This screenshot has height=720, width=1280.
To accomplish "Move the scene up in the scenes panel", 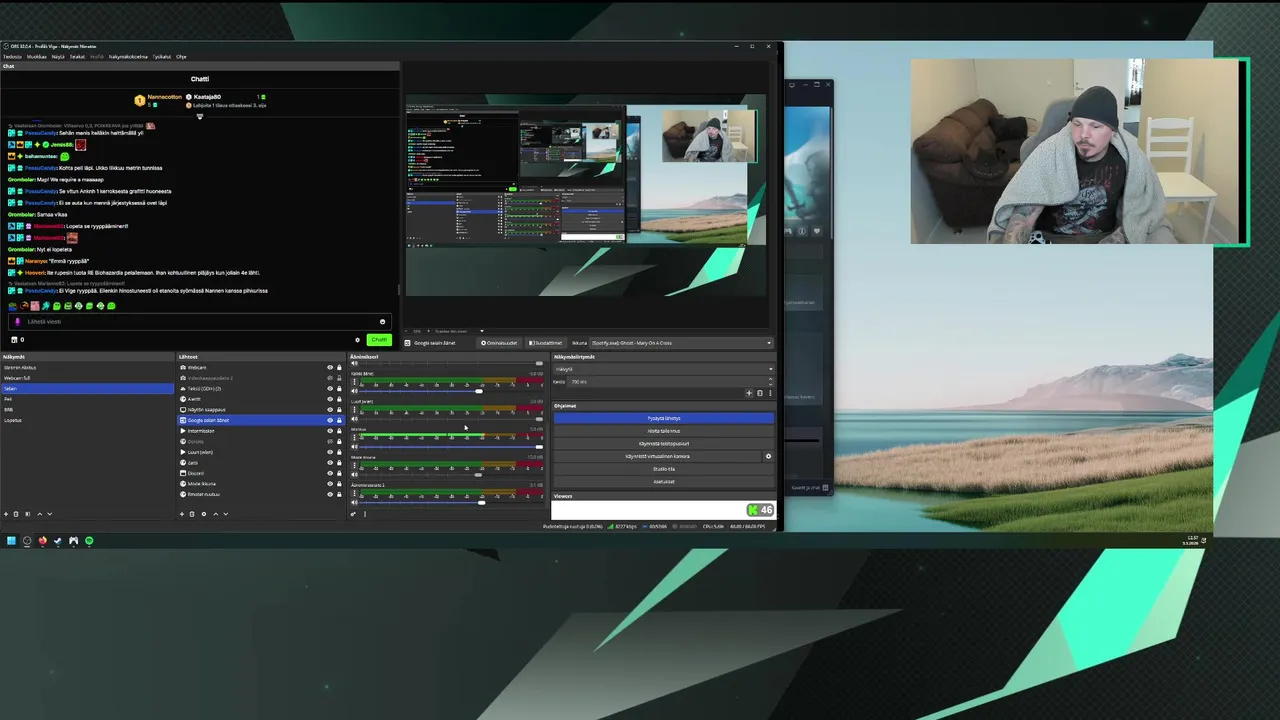I will click(x=40, y=514).
